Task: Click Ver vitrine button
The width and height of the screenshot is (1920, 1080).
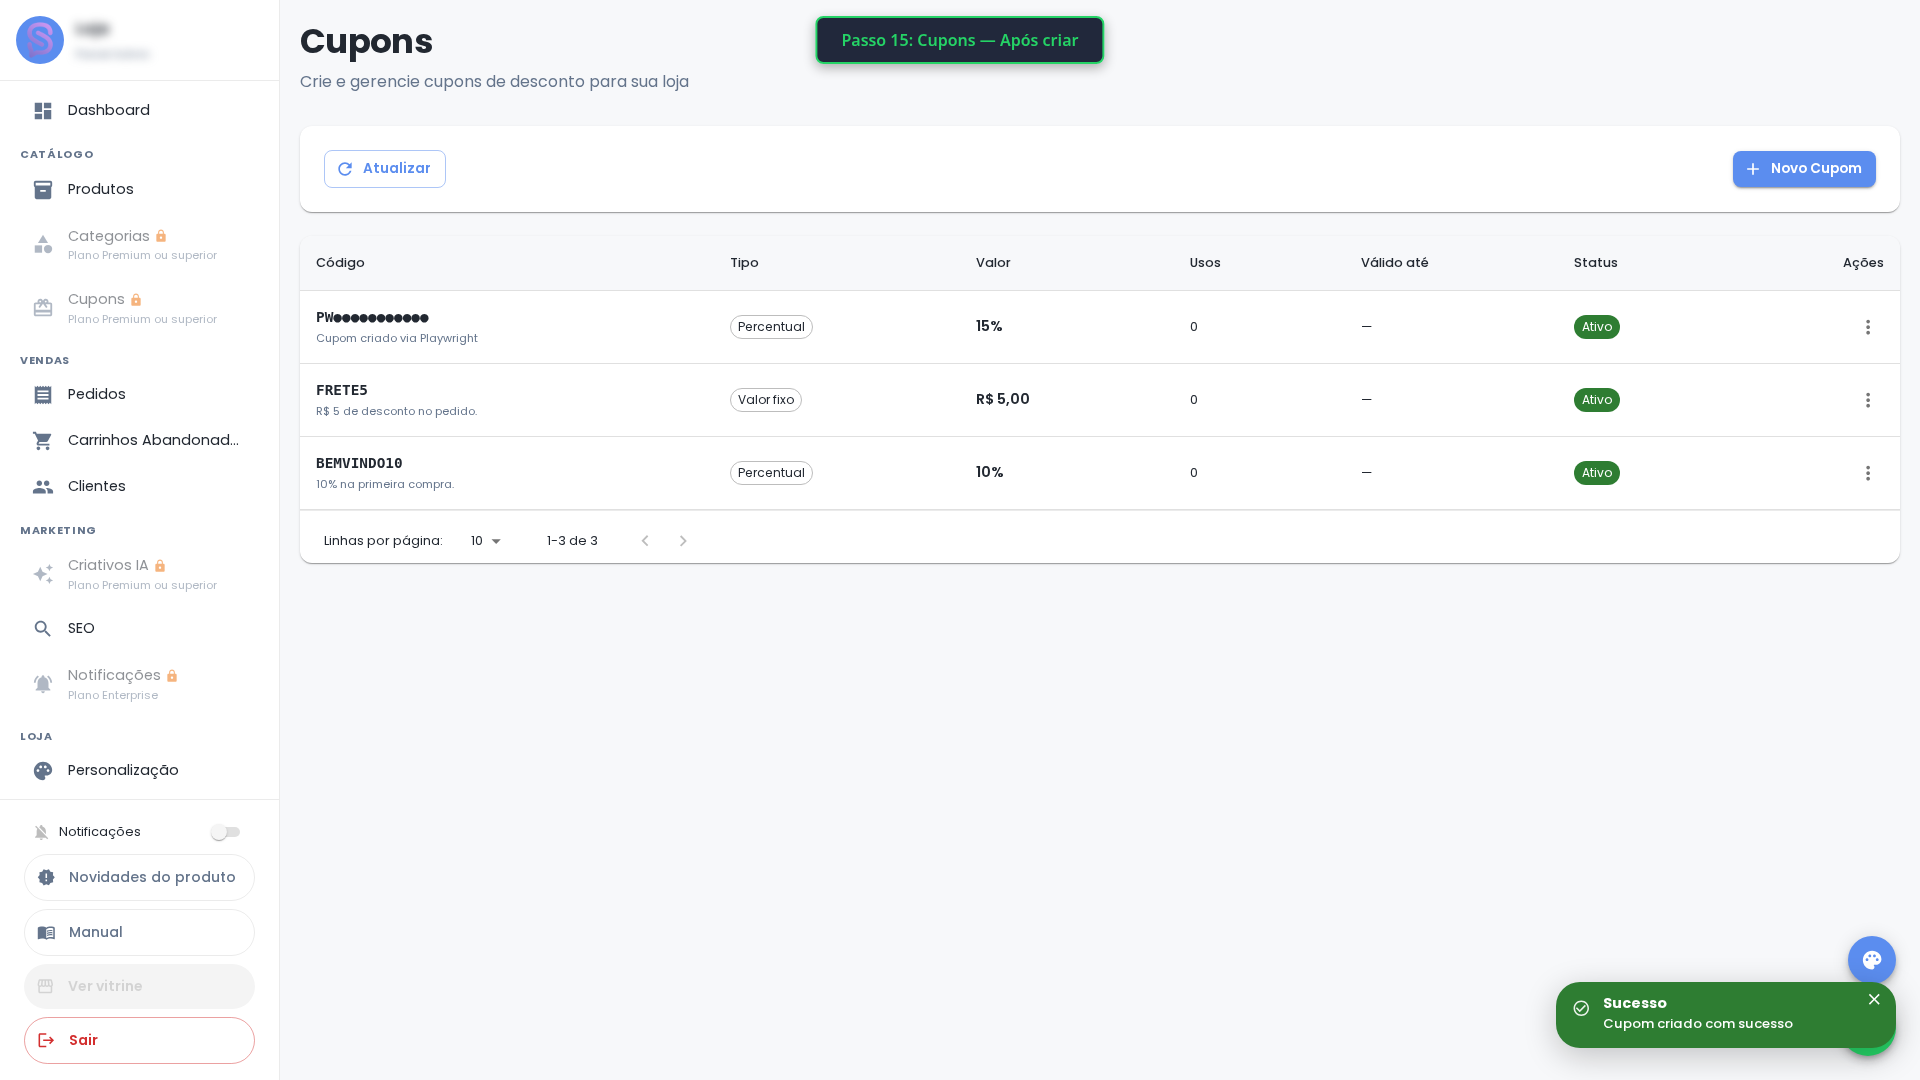Action: pos(139,986)
